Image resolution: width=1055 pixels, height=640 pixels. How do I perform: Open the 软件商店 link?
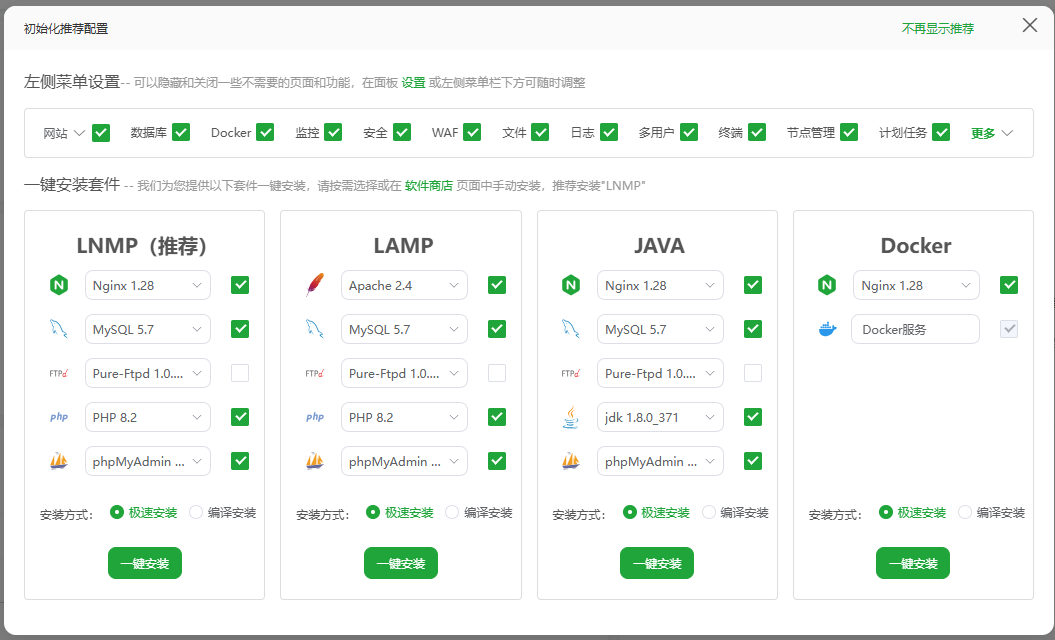[x=429, y=186]
